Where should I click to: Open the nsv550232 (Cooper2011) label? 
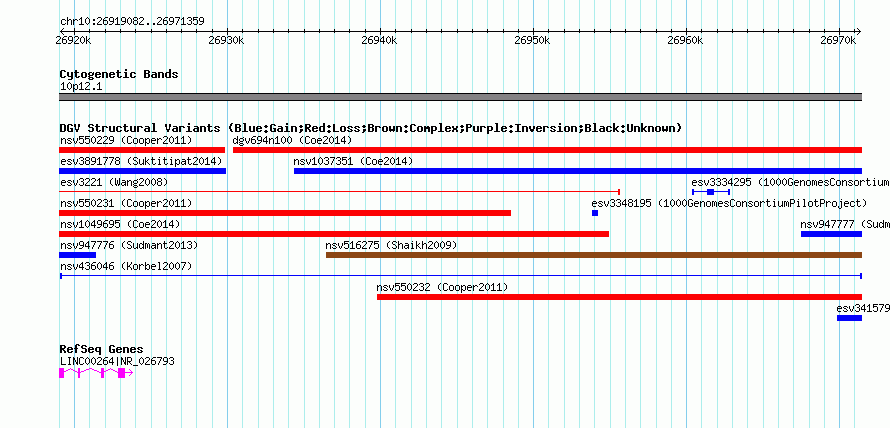pyautogui.click(x=442, y=287)
